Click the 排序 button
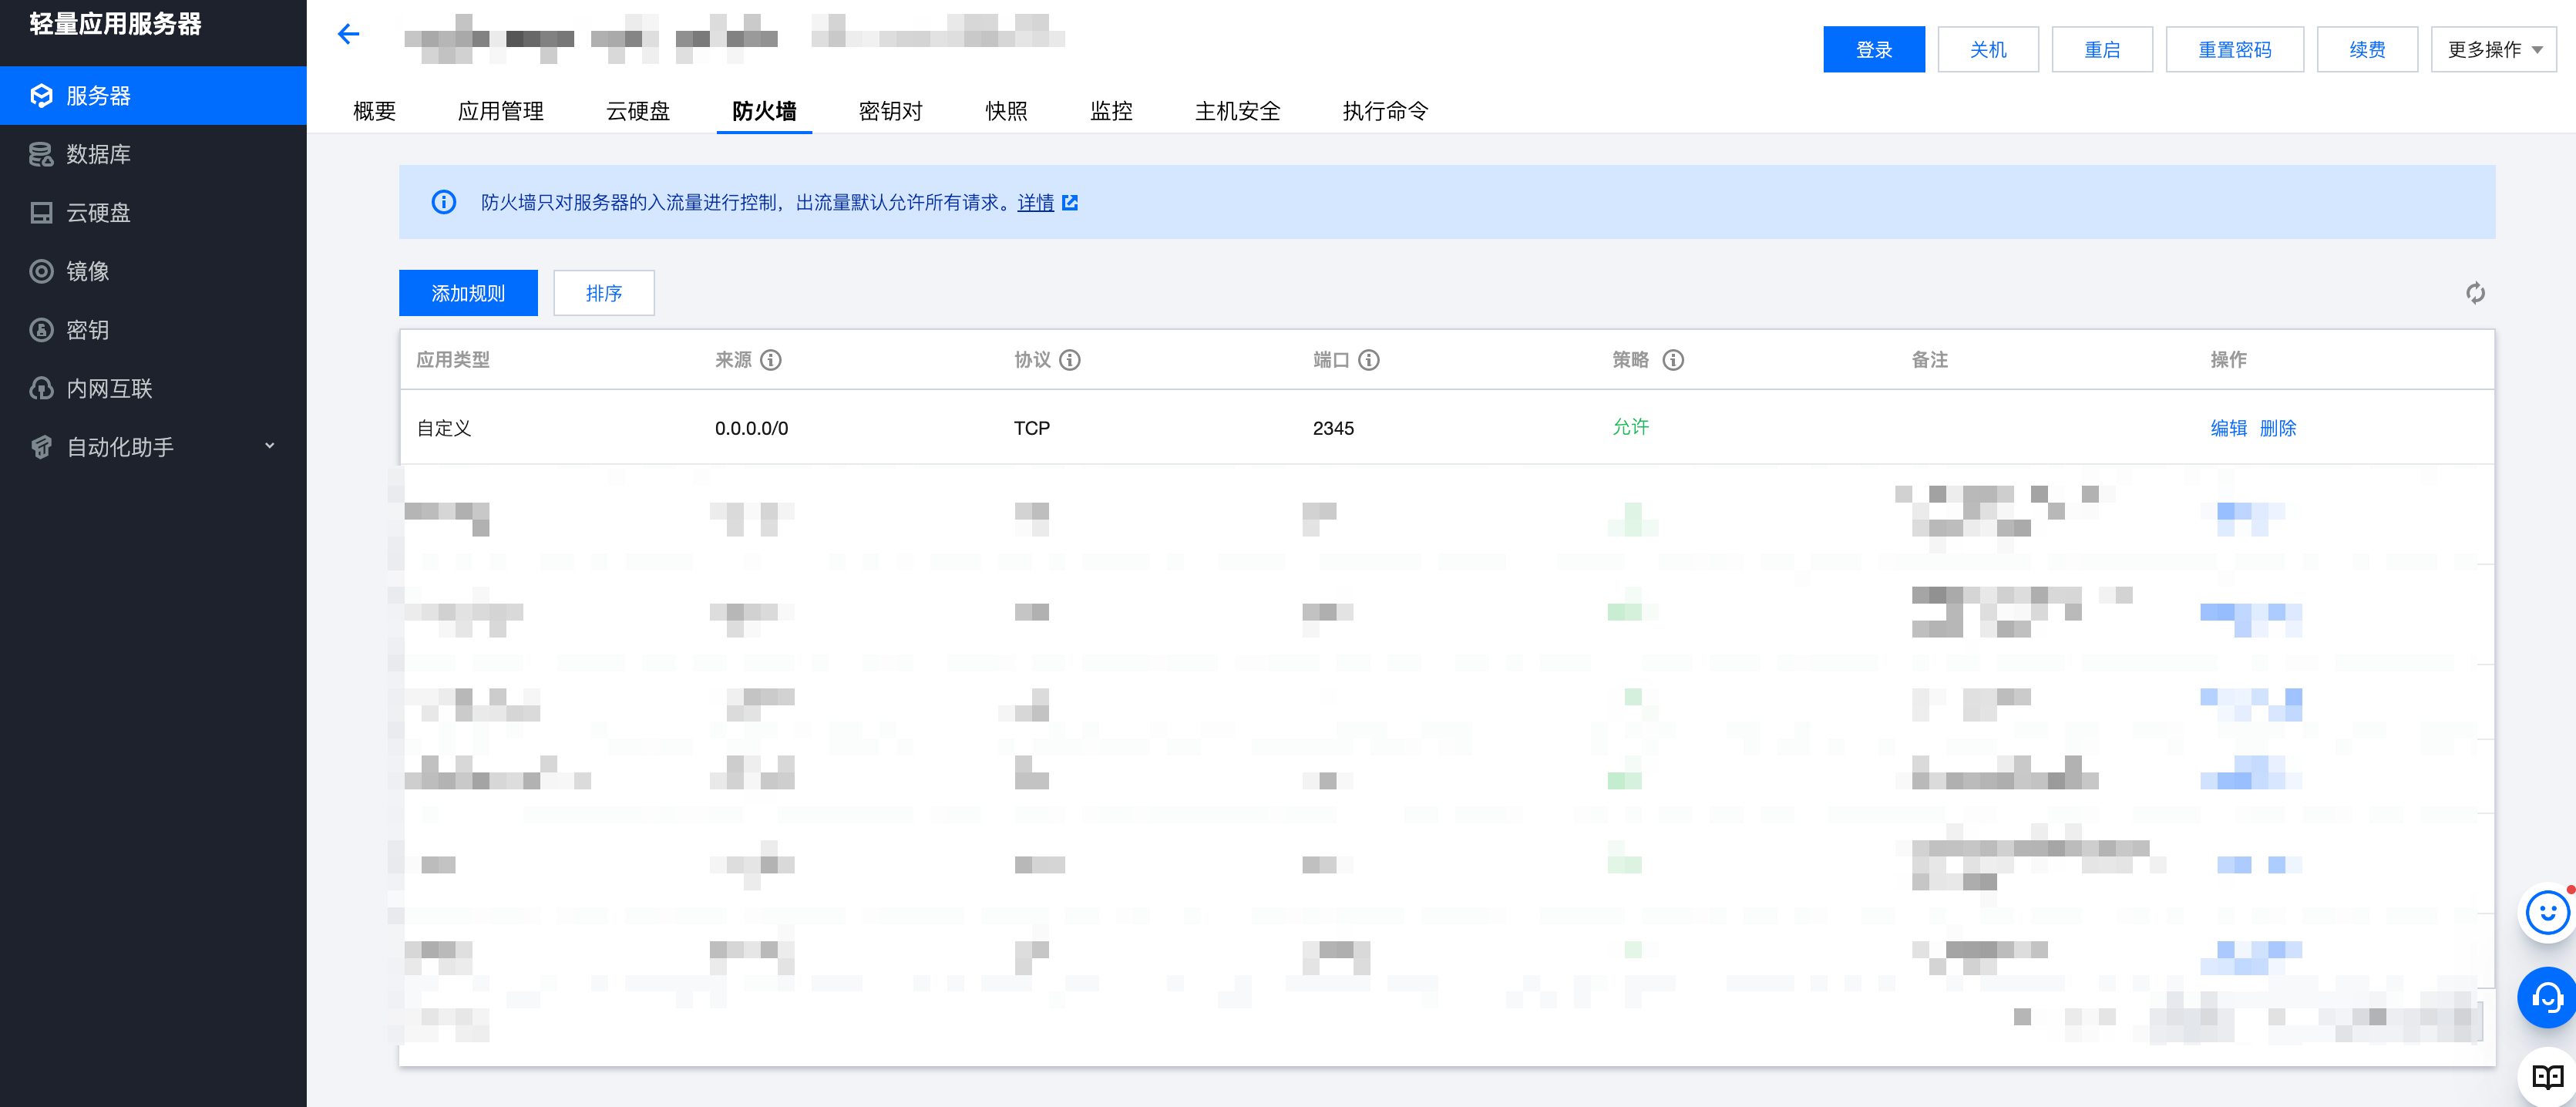 604,293
